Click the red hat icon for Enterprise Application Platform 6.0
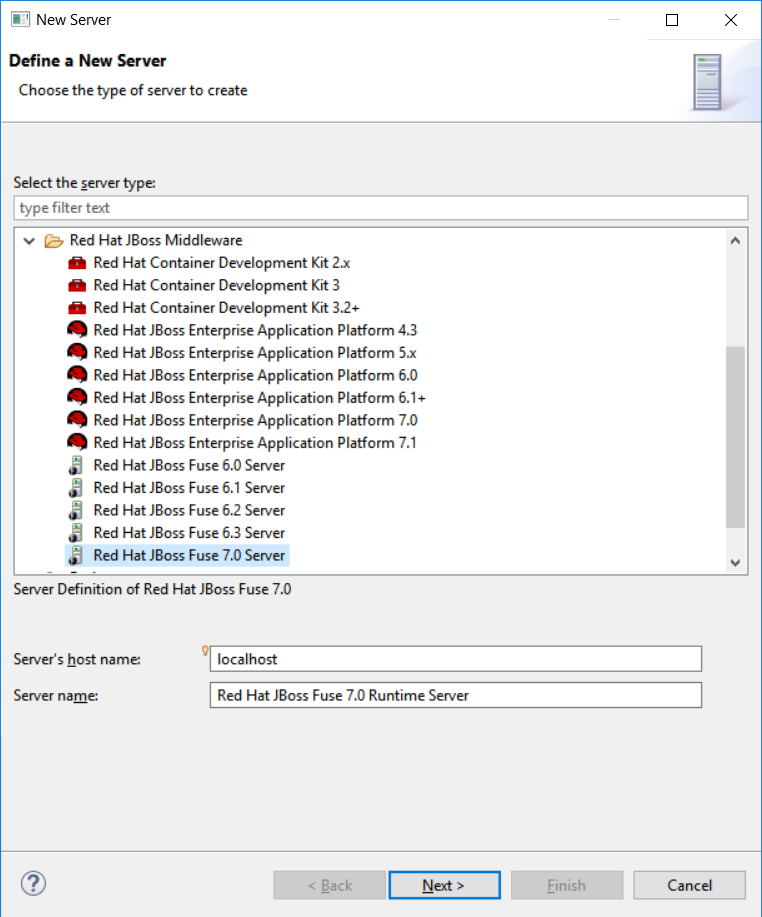Screen dimensions: 762x917 (x=77, y=375)
